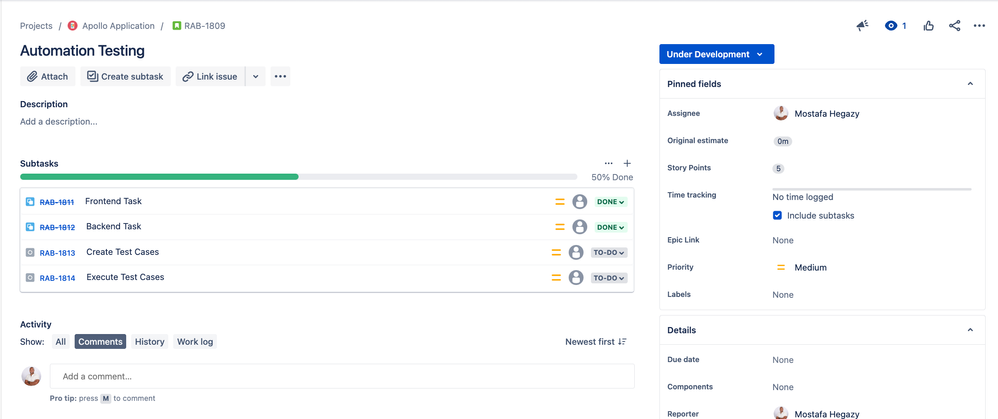
Task: Click the Create subtask button
Action: pyautogui.click(x=125, y=76)
